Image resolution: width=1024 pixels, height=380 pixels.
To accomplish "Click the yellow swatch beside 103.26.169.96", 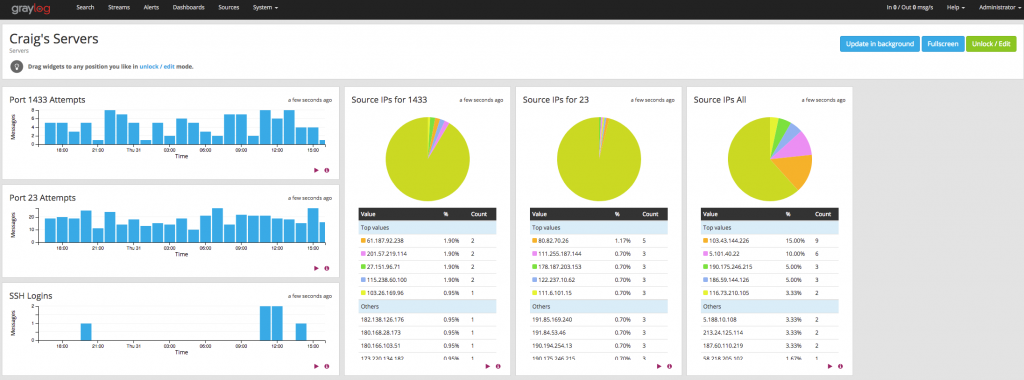I will pos(363,293).
